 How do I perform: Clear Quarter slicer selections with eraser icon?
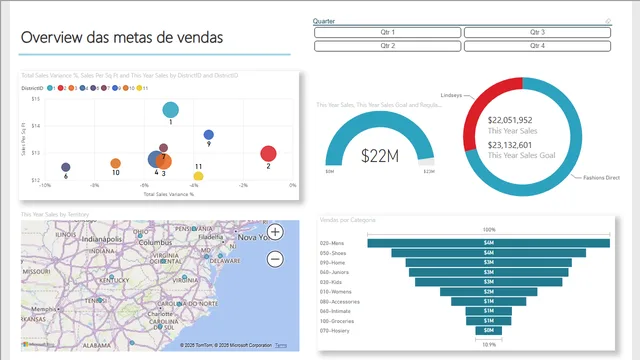click(608, 21)
